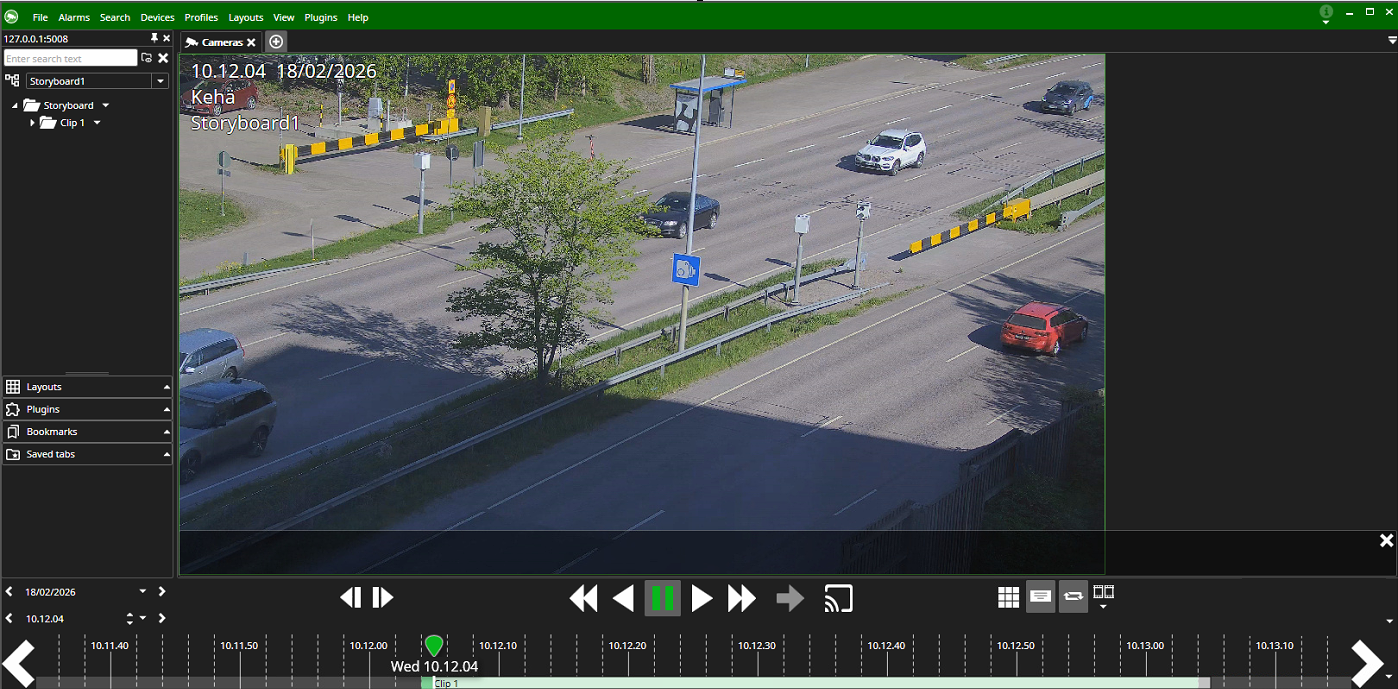Image resolution: width=1398 pixels, height=689 pixels.
Task: Pause the playback
Action: click(x=662, y=598)
